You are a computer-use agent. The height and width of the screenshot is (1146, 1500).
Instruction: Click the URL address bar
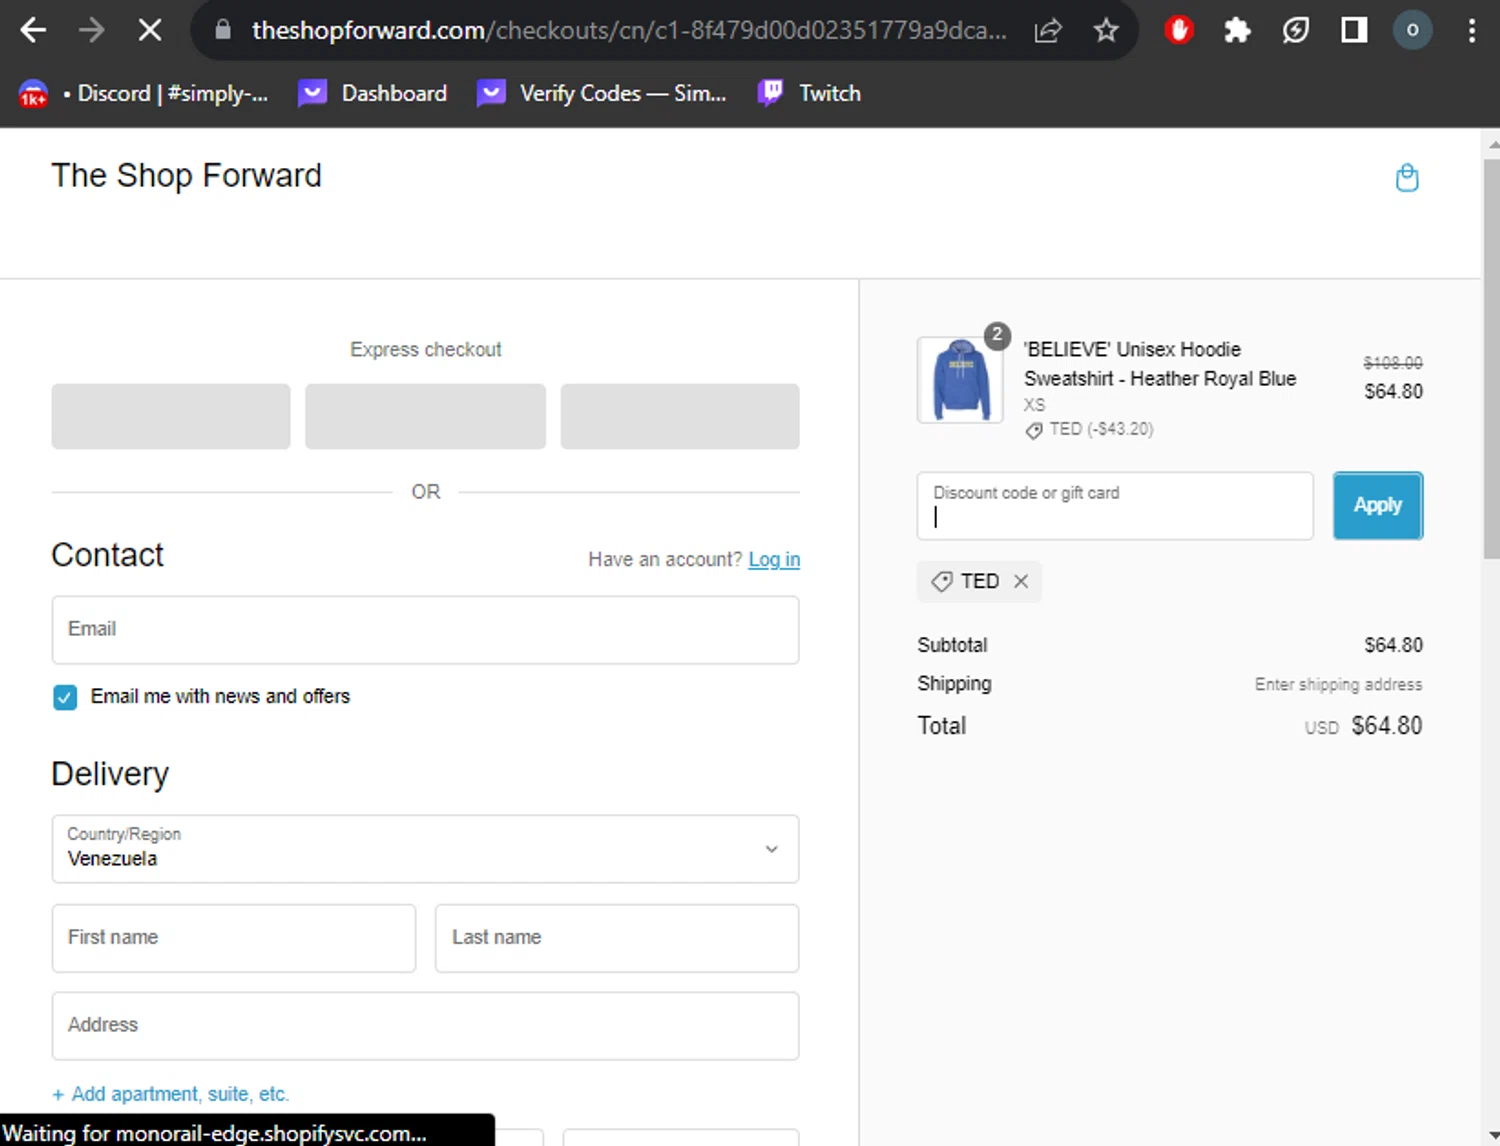(629, 30)
